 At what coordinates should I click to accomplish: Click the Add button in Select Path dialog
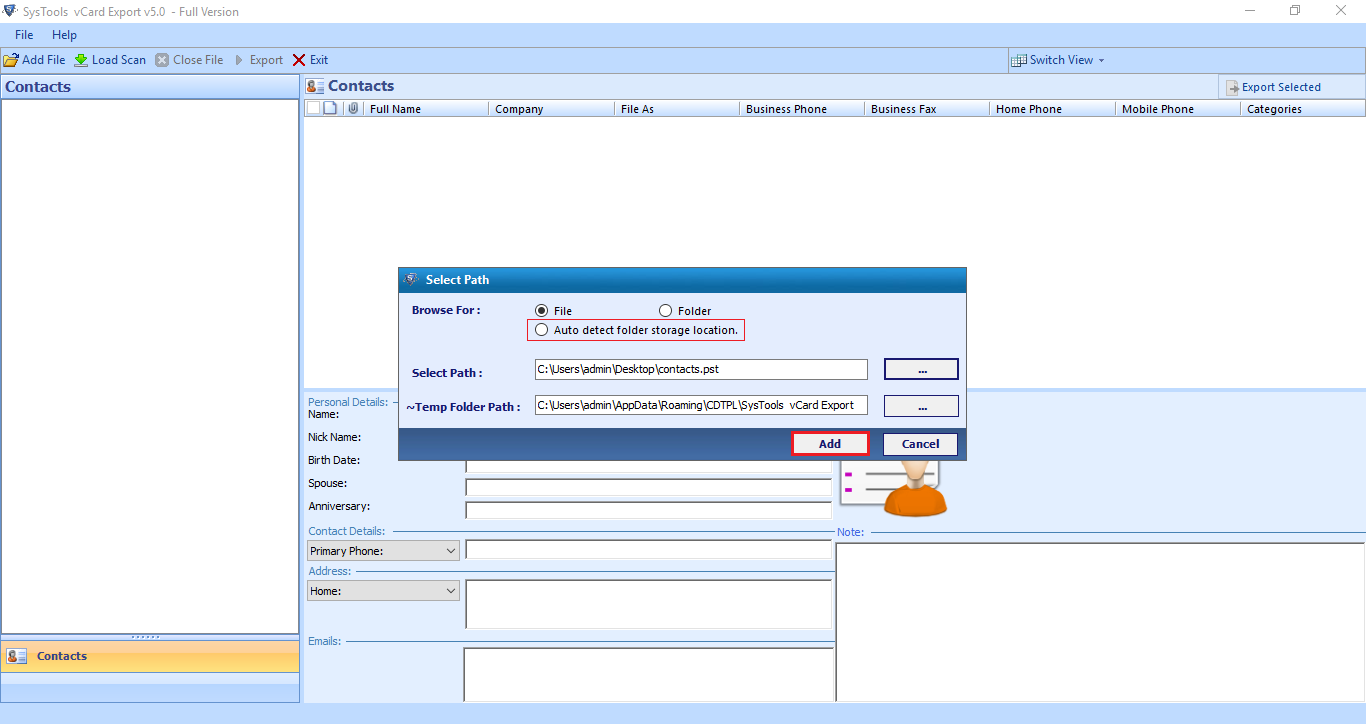point(830,443)
